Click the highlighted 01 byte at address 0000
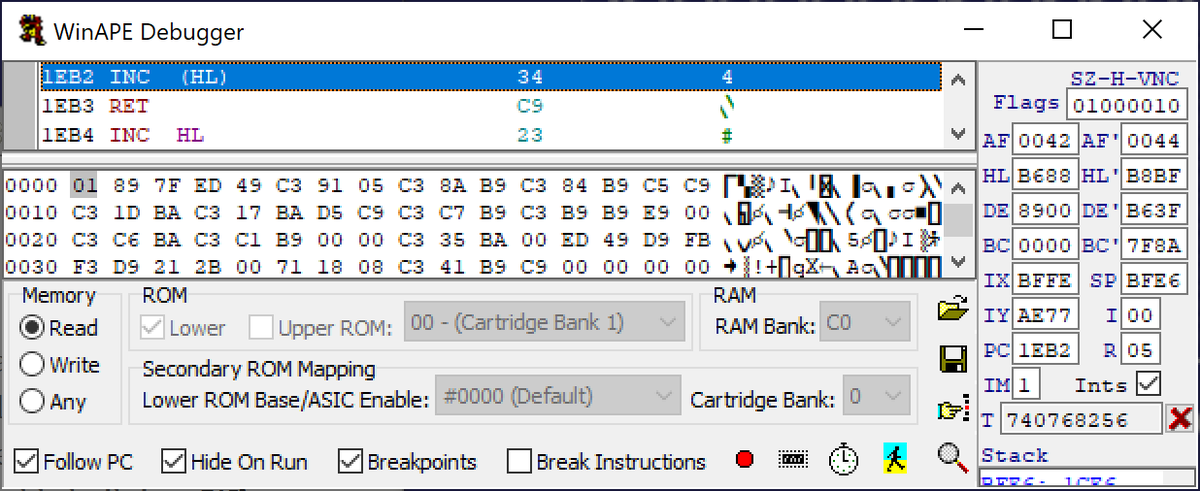 [x=82, y=186]
